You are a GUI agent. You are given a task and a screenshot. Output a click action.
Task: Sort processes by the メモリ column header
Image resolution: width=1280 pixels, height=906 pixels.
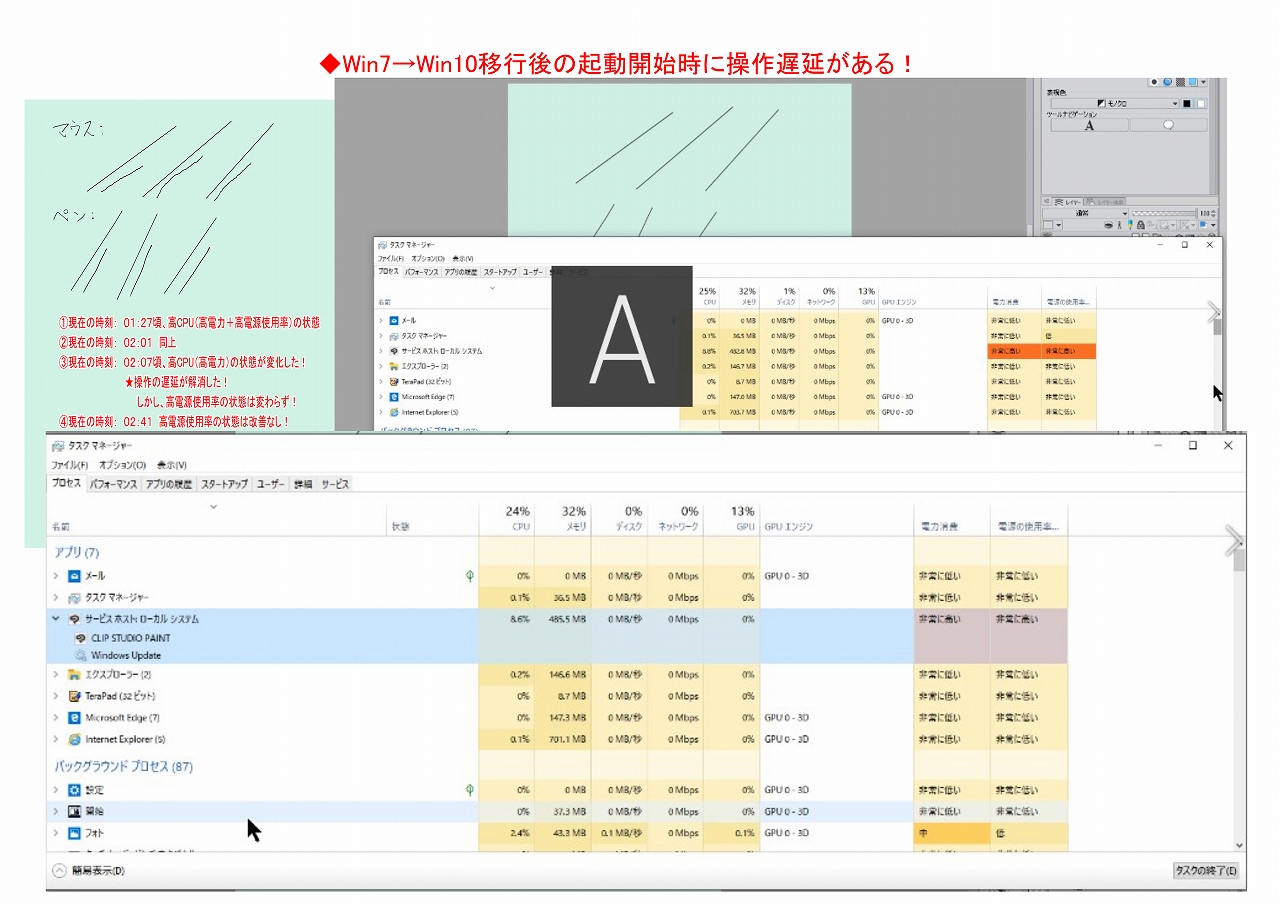pyautogui.click(x=562, y=519)
